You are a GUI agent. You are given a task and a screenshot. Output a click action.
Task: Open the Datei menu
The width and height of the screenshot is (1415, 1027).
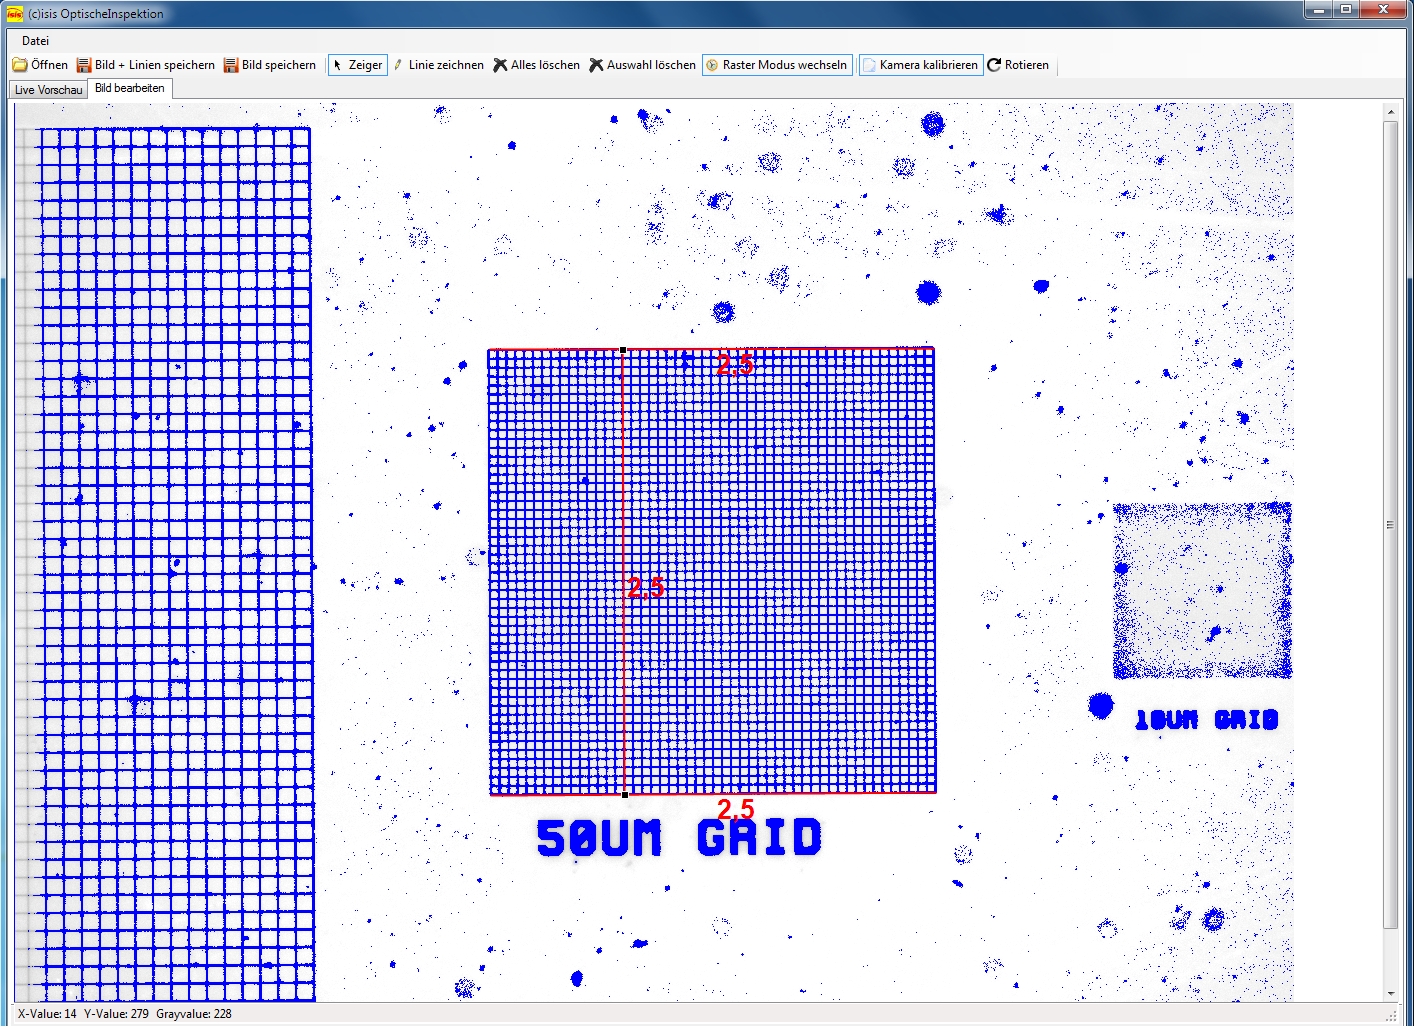click(x=35, y=41)
